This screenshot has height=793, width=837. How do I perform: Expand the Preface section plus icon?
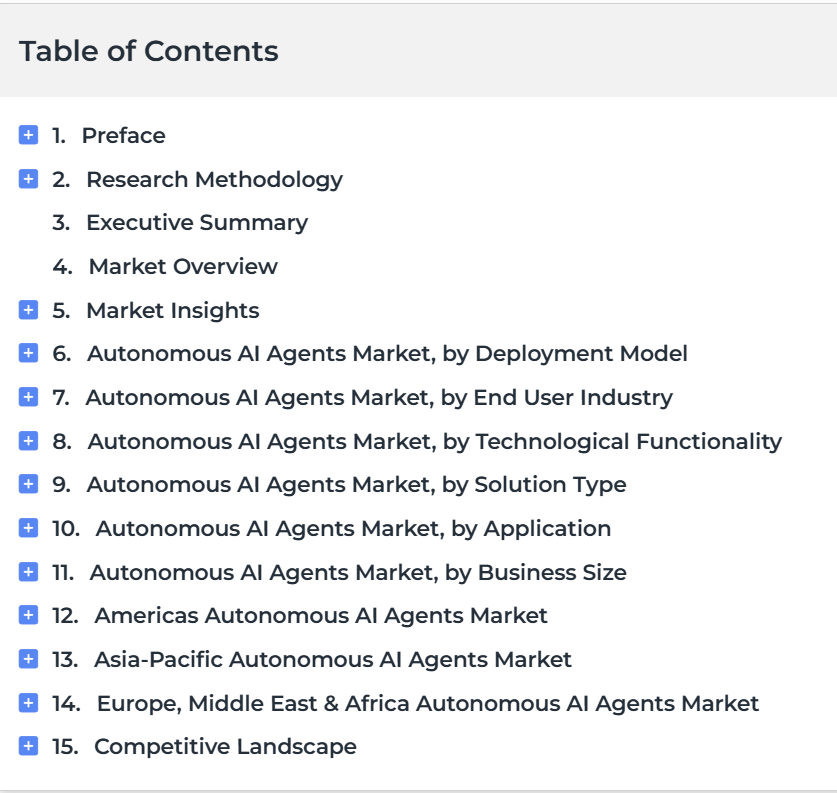tap(28, 135)
